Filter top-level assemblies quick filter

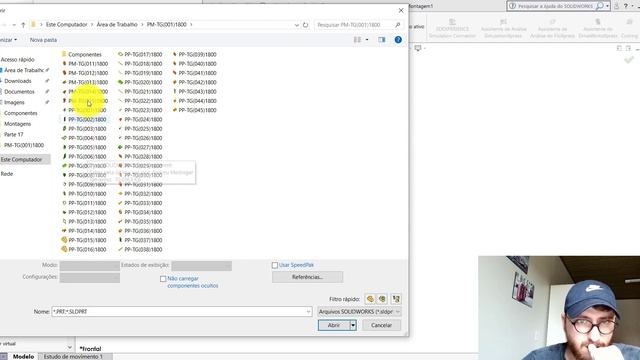point(396,299)
